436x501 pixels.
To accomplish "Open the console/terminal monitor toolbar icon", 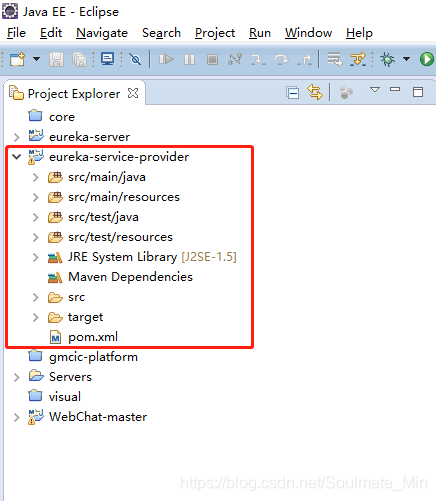I will (108, 59).
